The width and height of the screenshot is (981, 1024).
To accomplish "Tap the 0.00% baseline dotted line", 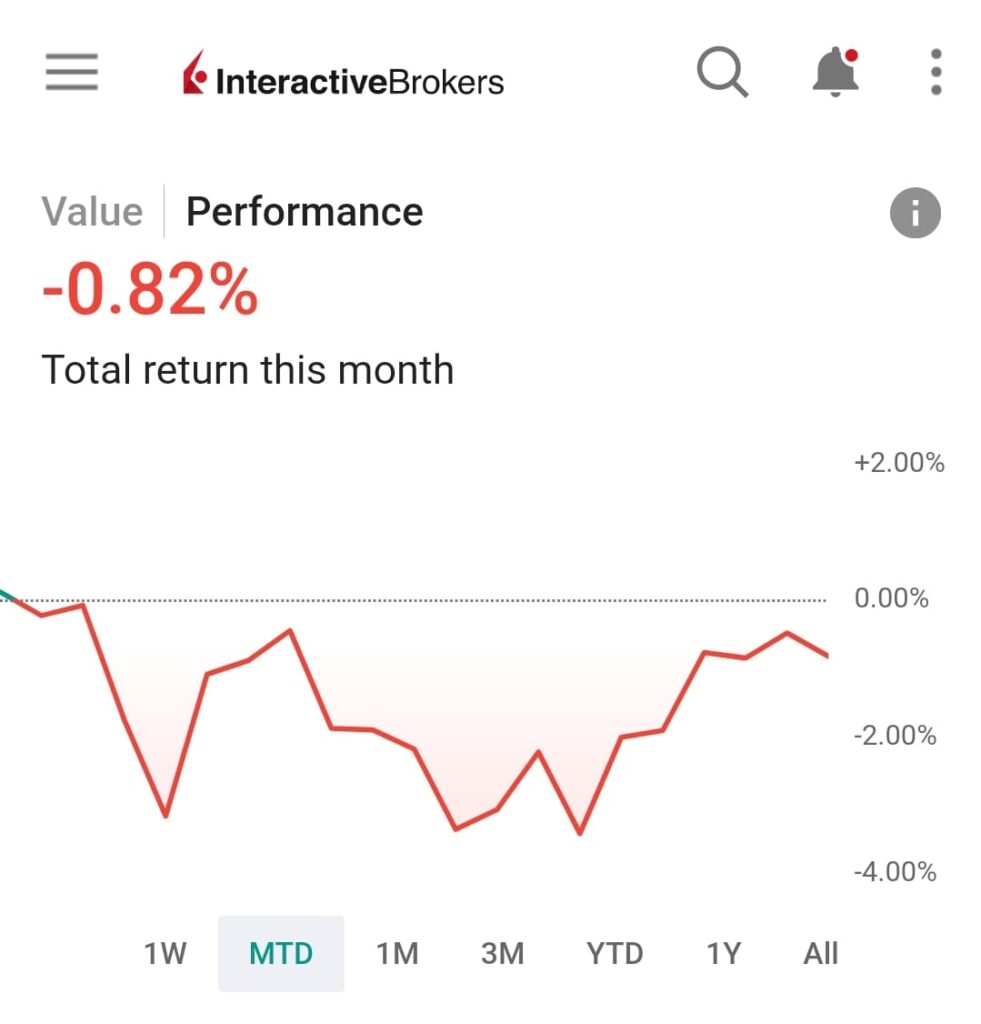I will pyautogui.click(x=500, y=601).
